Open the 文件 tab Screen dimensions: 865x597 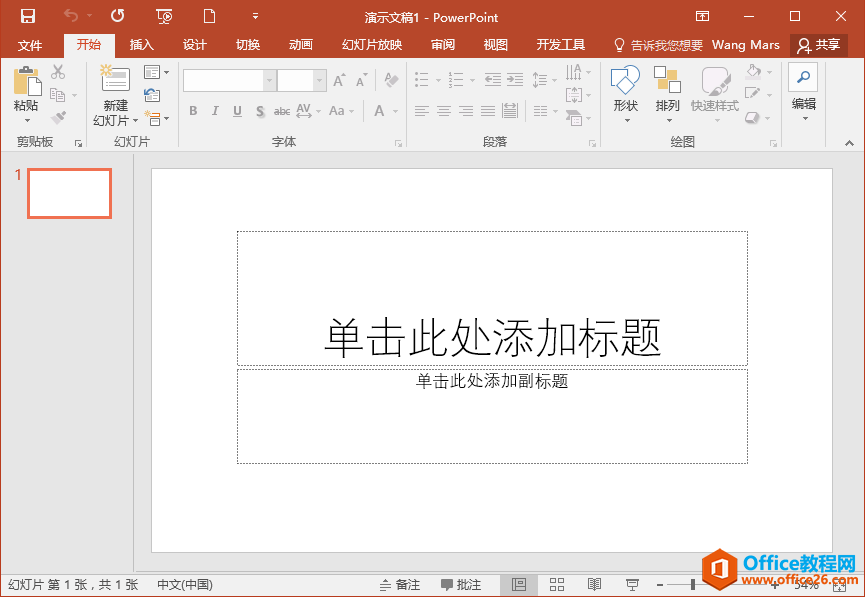(30, 45)
